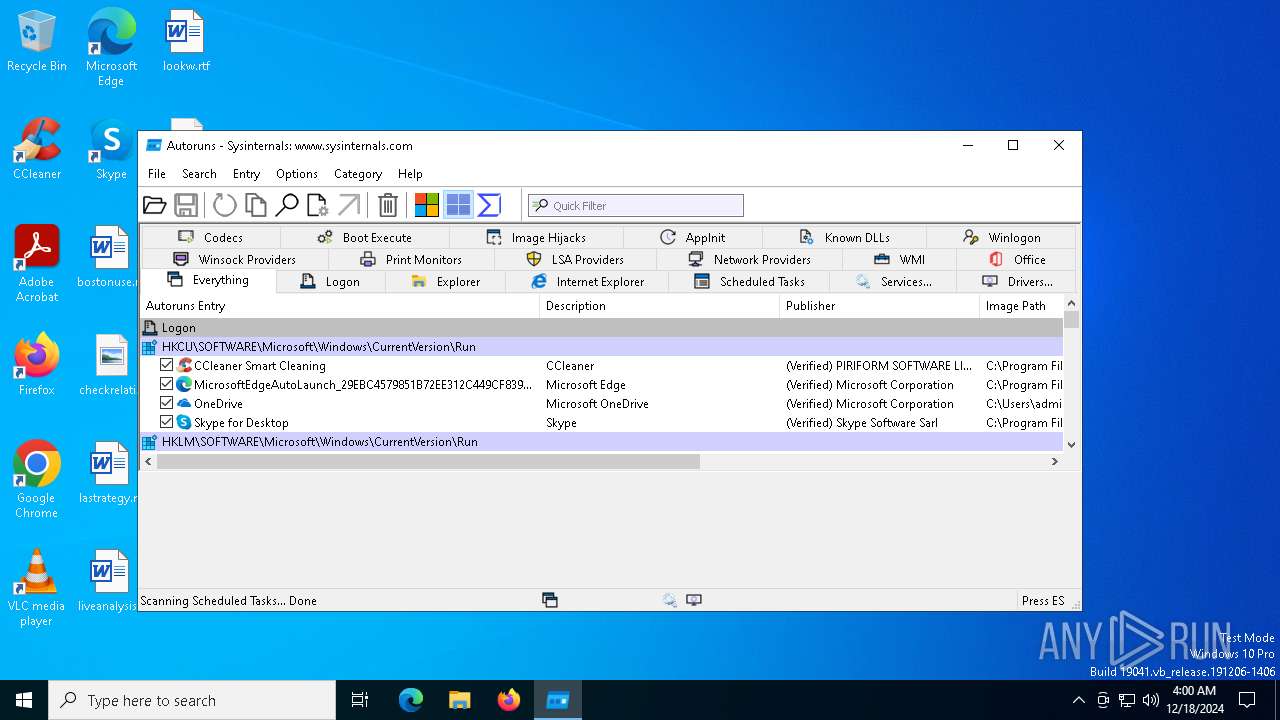Uncheck CCleaner Smart Cleaning entry
This screenshot has height=720, width=1280.
click(x=167, y=366)
